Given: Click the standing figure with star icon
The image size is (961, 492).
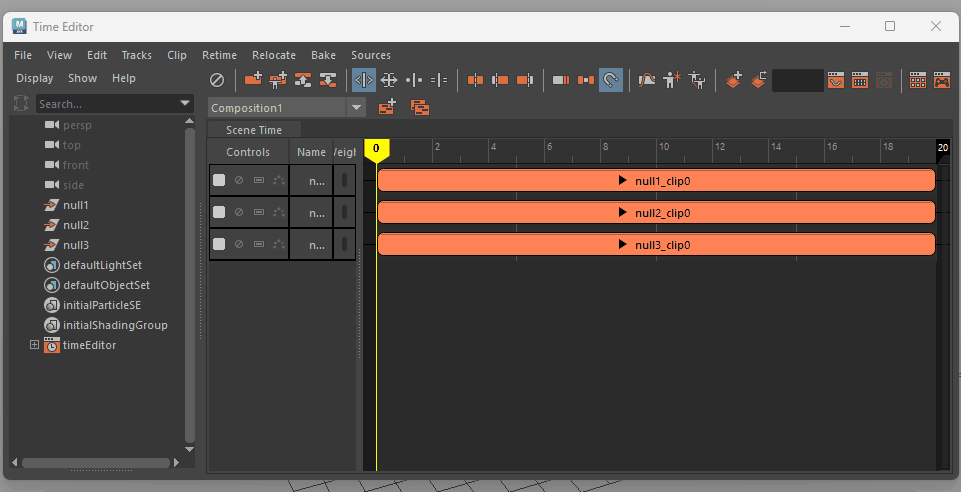Looking at the screenshot, I should pyautogui.click(x=672, y=80).
